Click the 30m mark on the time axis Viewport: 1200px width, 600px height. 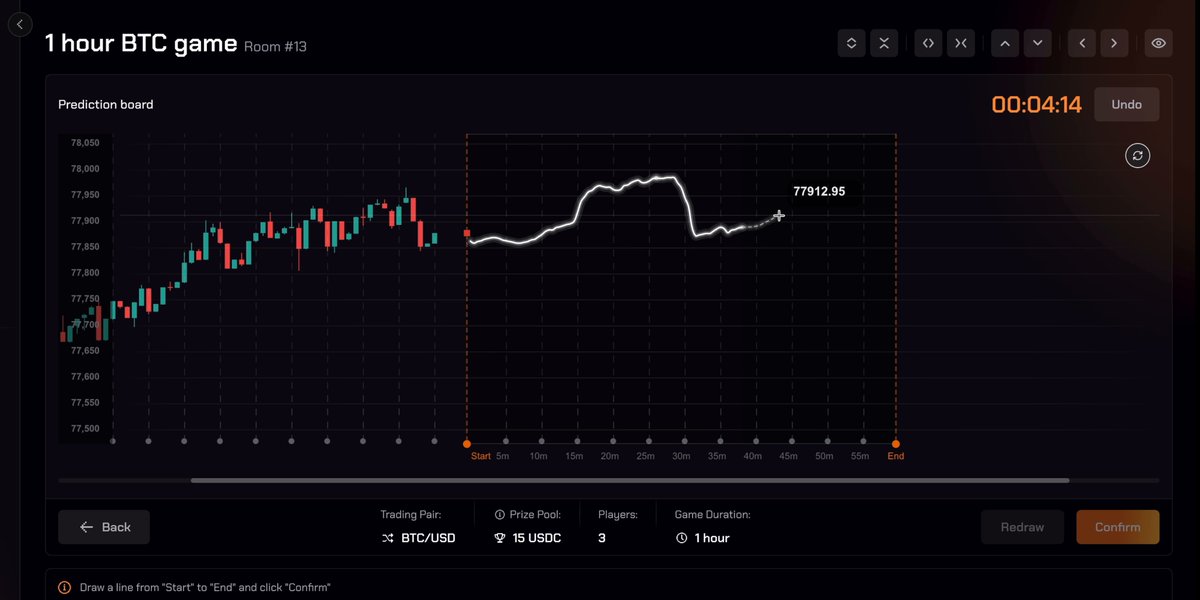[681, 456]
